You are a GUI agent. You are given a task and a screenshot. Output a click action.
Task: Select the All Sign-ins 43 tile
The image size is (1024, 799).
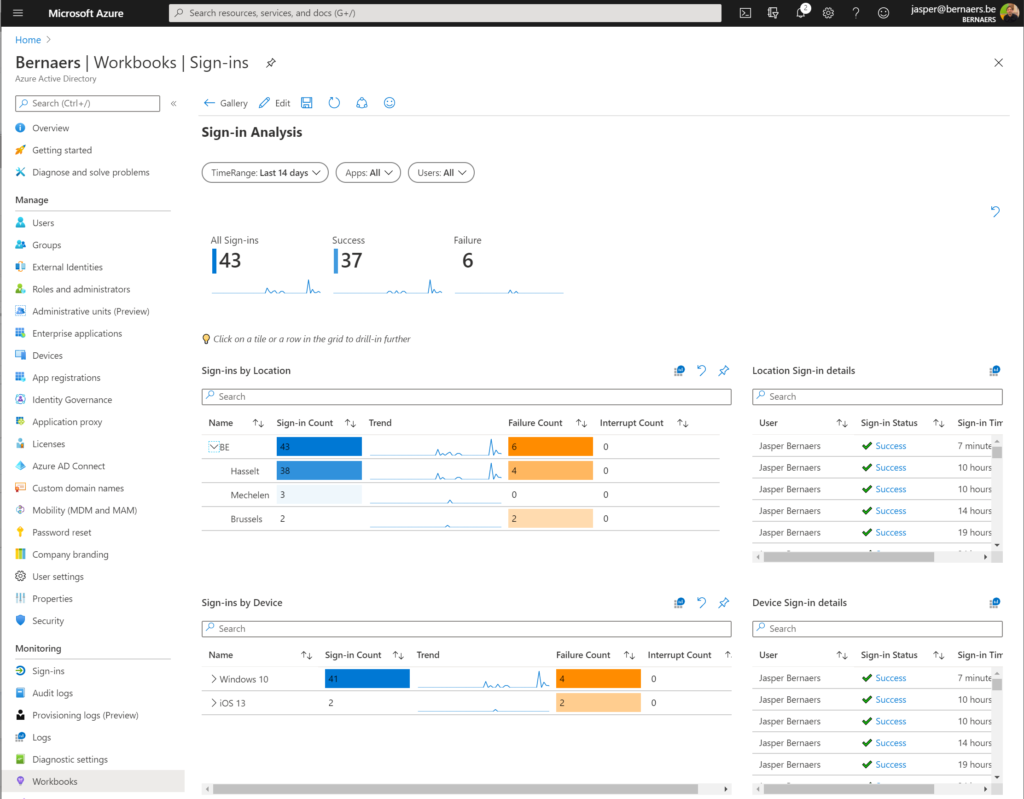pos(265,265)
